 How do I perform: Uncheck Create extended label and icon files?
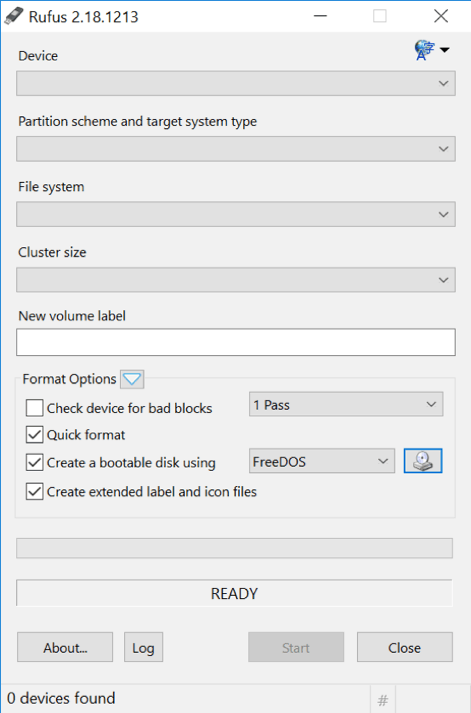click(35, 492)
